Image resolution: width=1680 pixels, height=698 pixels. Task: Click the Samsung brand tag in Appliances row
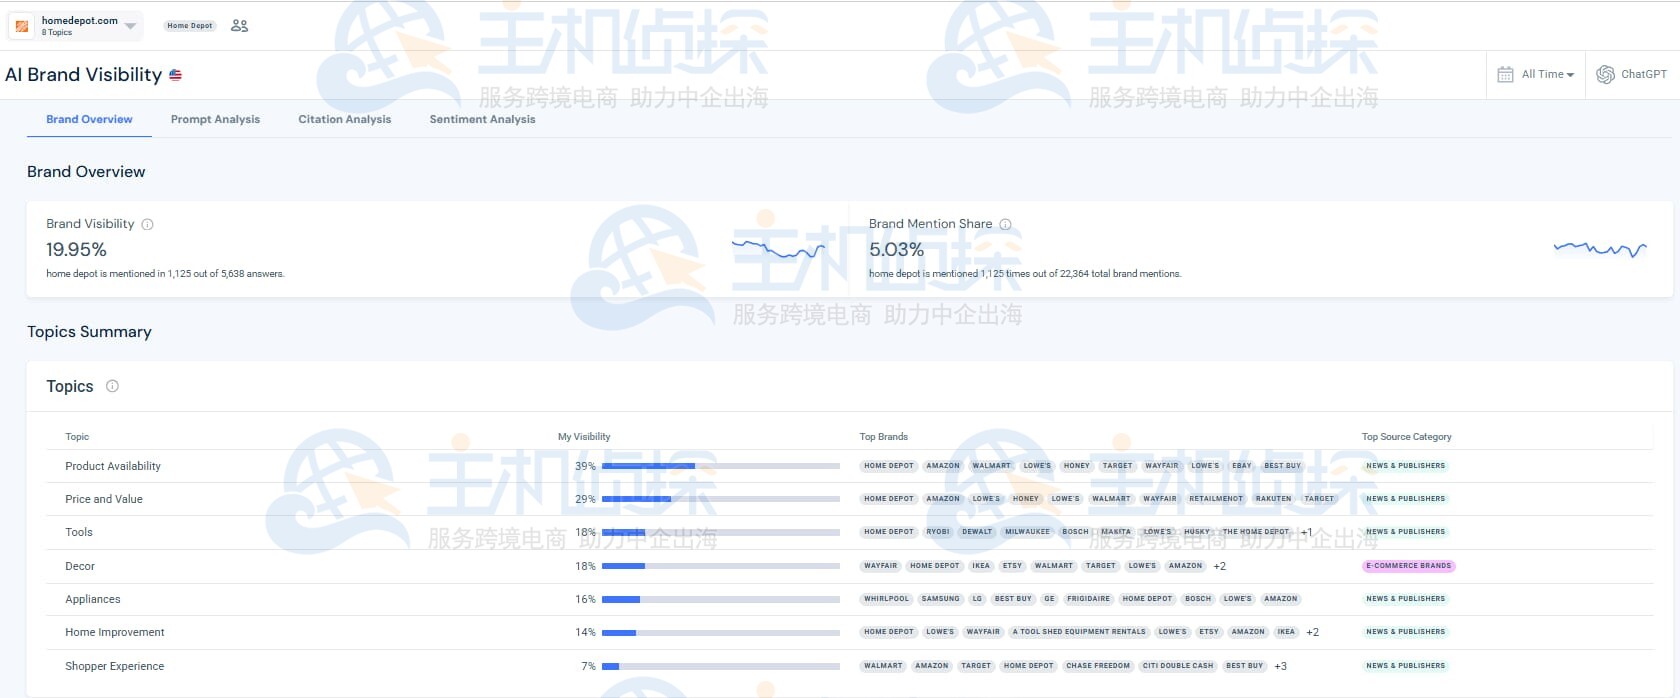(941, 599)
